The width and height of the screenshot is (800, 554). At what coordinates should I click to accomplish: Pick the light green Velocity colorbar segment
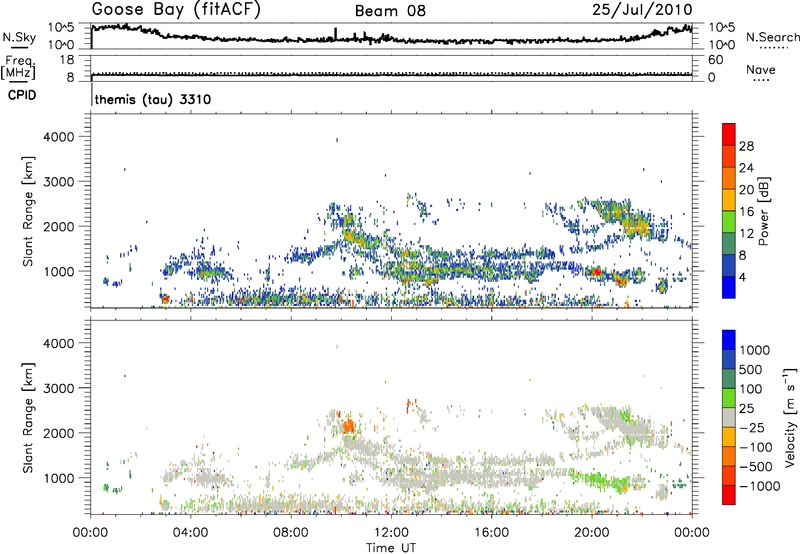pos(729,398)
